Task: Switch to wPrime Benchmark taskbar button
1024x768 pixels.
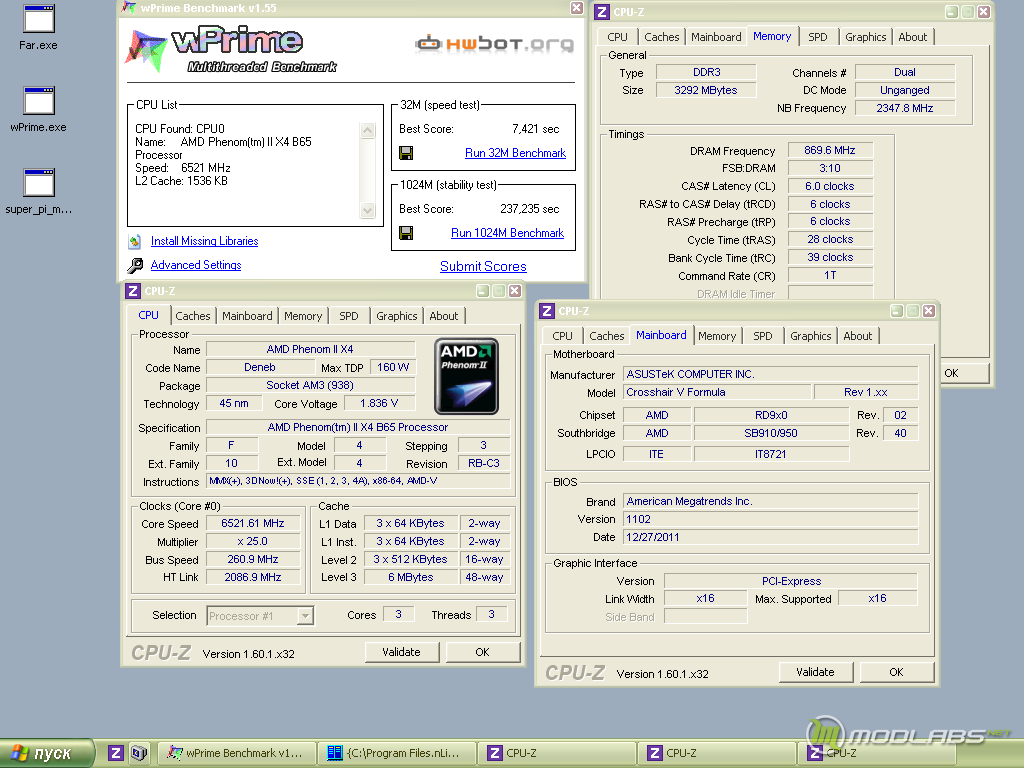Action: pos(236,753)
